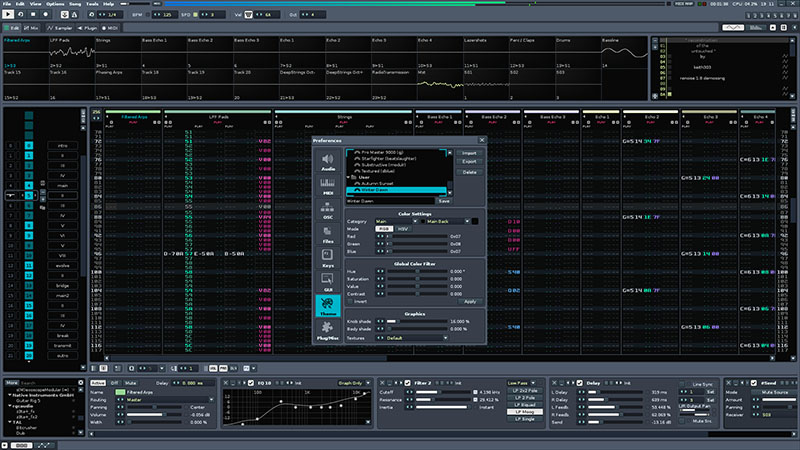This screenshot has height=450, width=800.
Task: Click the track color swatch beside Filtered Arps
Action: point(120,392)
